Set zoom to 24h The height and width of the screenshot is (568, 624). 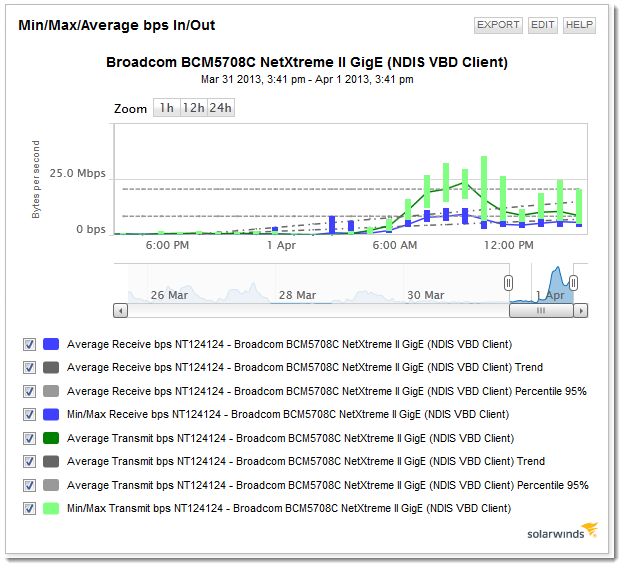point(221,108)
